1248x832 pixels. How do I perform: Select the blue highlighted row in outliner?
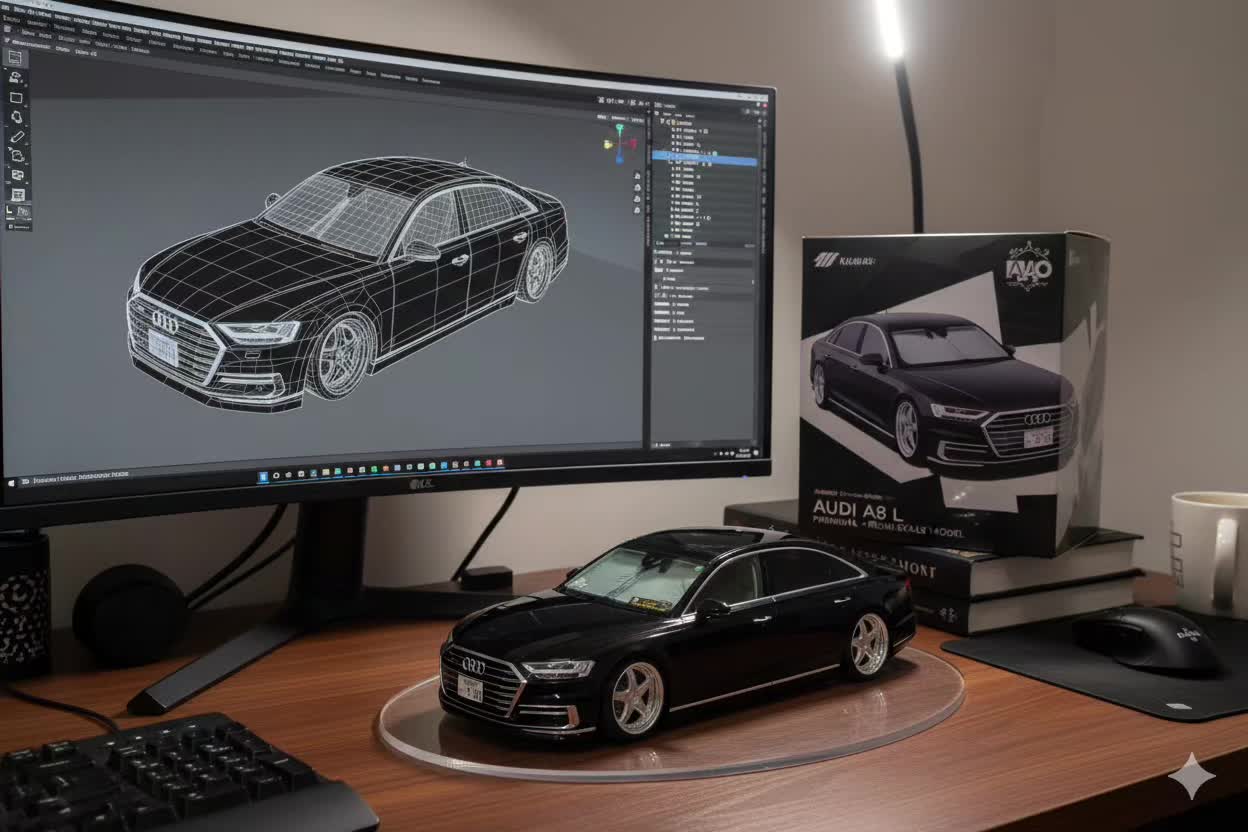[x=705, y=158]
